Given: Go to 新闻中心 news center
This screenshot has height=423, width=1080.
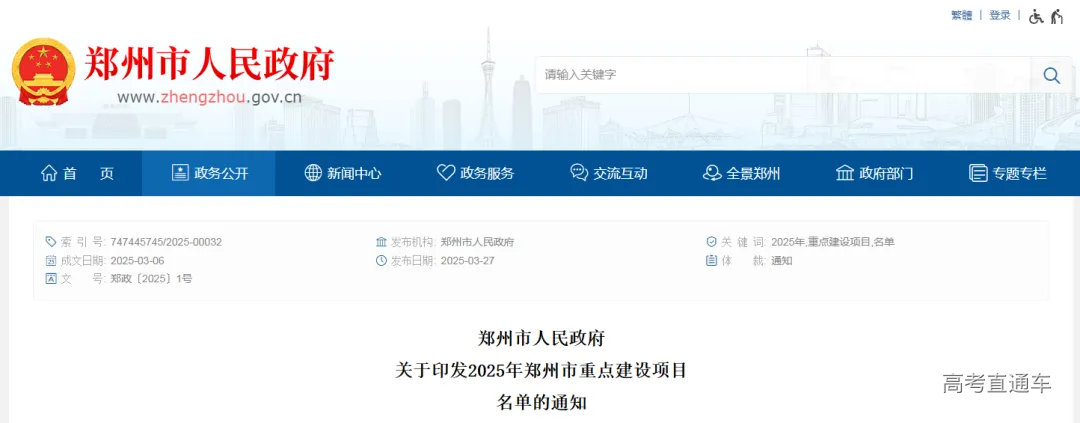Looking at the screenshot, I should point(342,173).
